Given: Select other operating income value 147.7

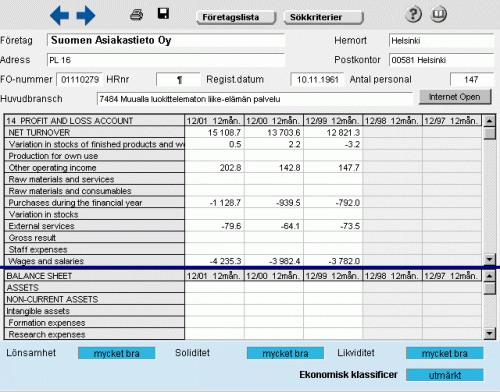Looking at the screenshot, I should (x=333, y=168).
